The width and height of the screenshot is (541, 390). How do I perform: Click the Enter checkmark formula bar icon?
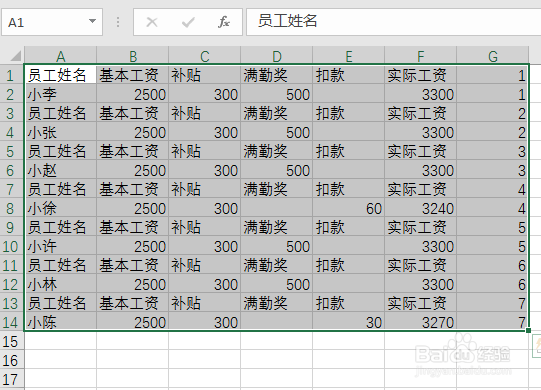pos(188,22)
